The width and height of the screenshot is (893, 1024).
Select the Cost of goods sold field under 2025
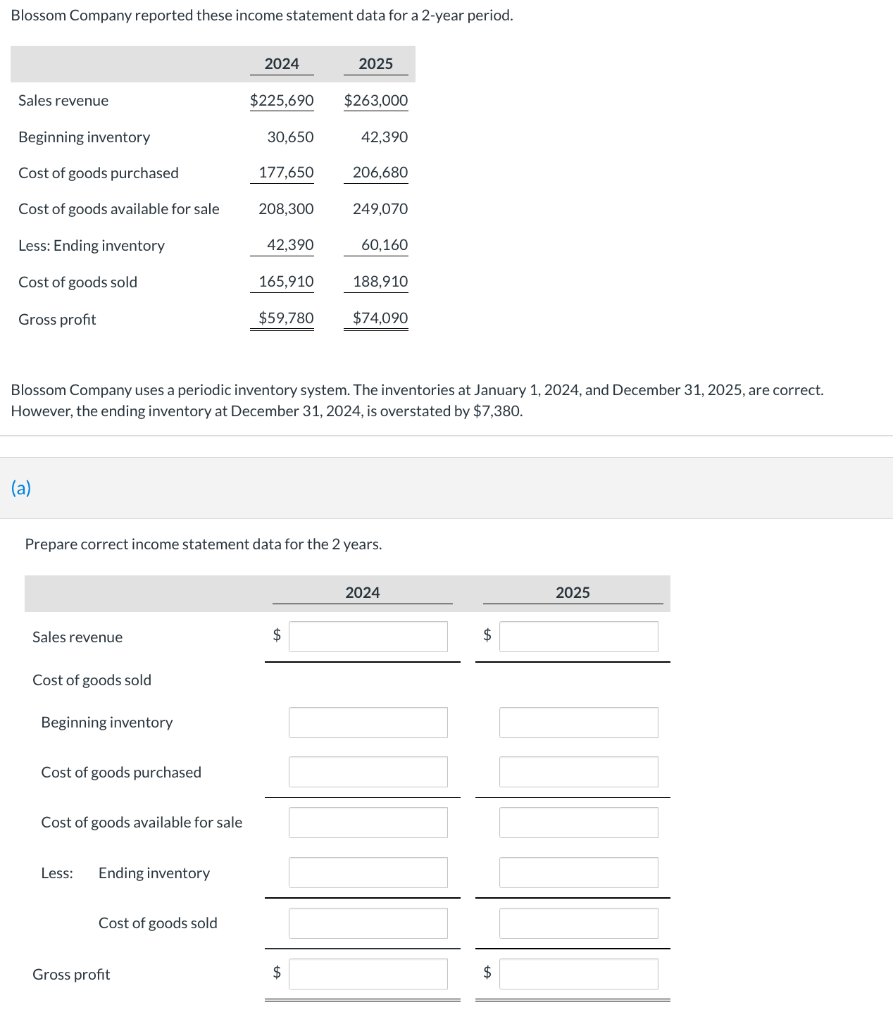578,923
